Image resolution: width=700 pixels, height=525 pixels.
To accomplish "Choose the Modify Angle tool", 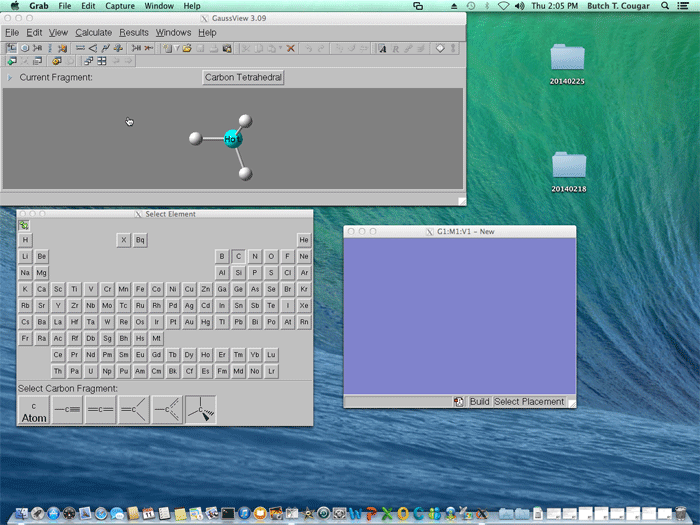I will click(93, 48).
